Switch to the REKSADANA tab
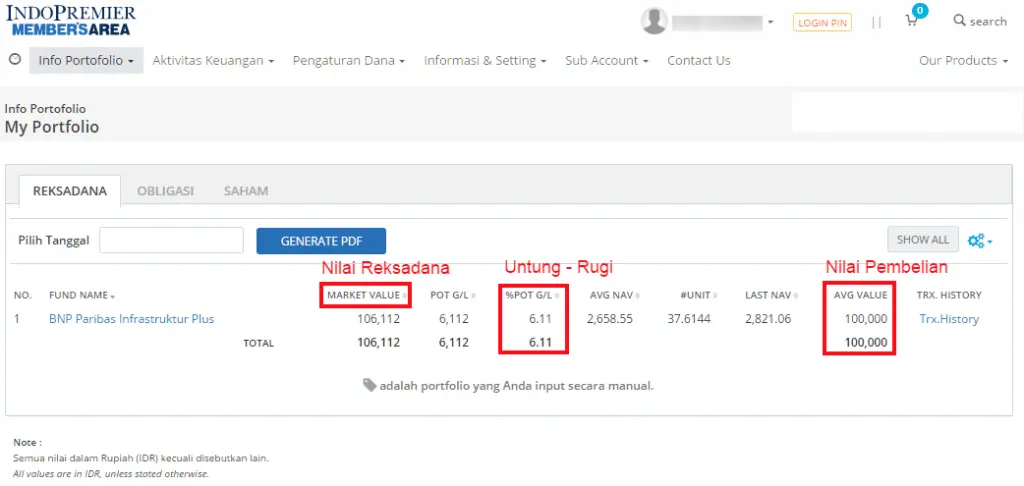 coord(70,191)
